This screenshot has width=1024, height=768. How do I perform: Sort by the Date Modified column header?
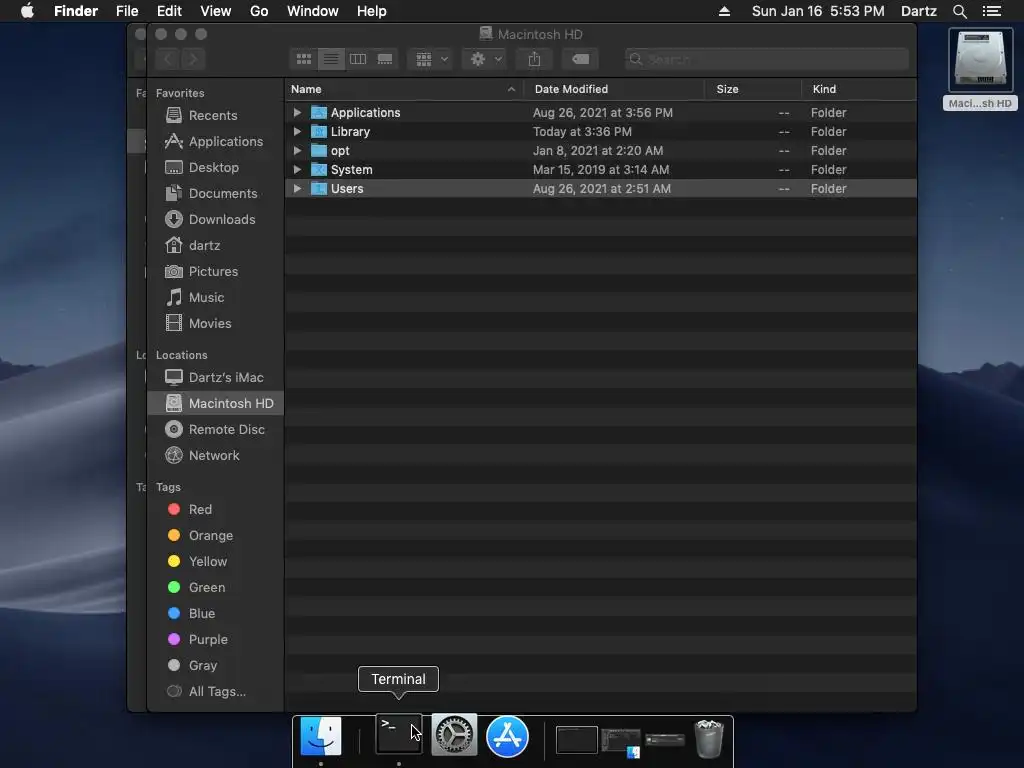[615, 89]
